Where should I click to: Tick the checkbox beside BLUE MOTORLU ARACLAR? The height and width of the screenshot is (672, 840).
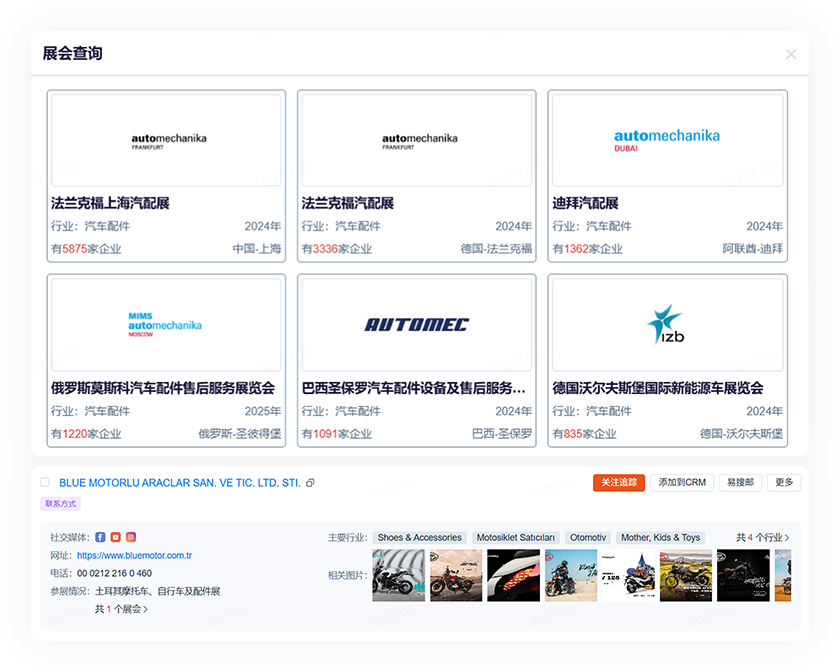click(x=45, y=483)
